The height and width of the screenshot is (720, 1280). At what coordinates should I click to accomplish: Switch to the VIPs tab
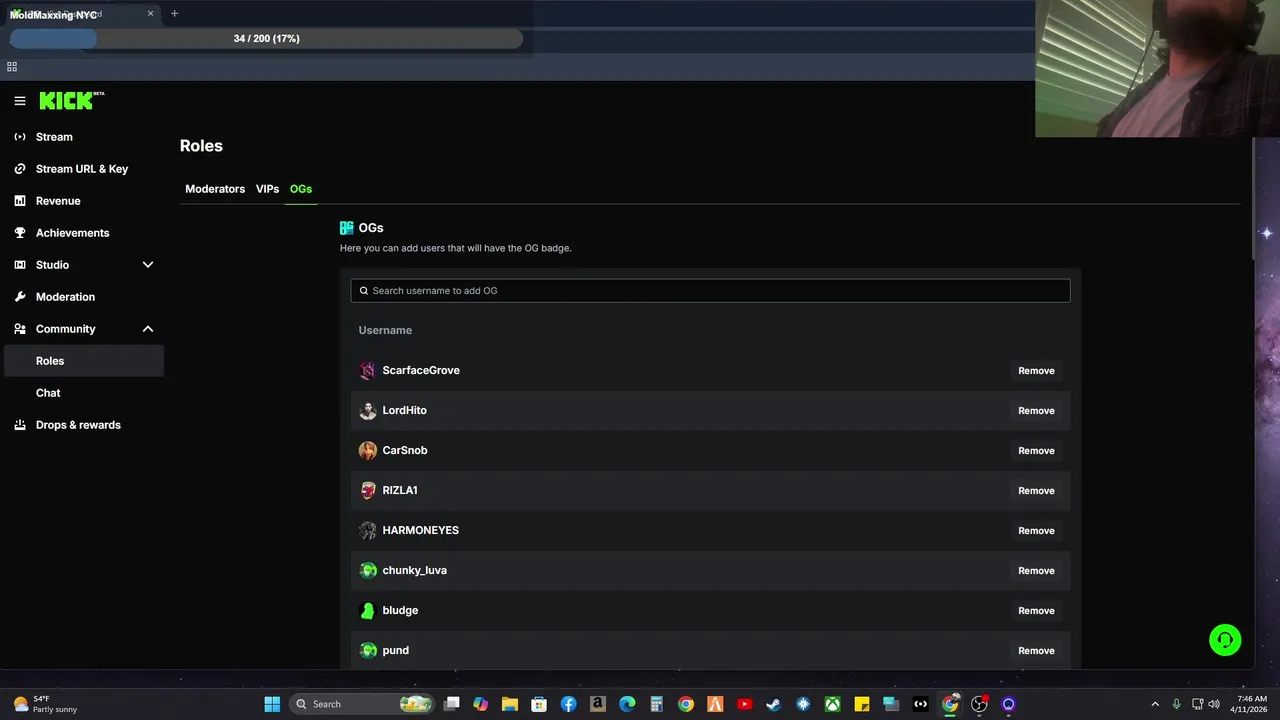click(x=267, y=189)
